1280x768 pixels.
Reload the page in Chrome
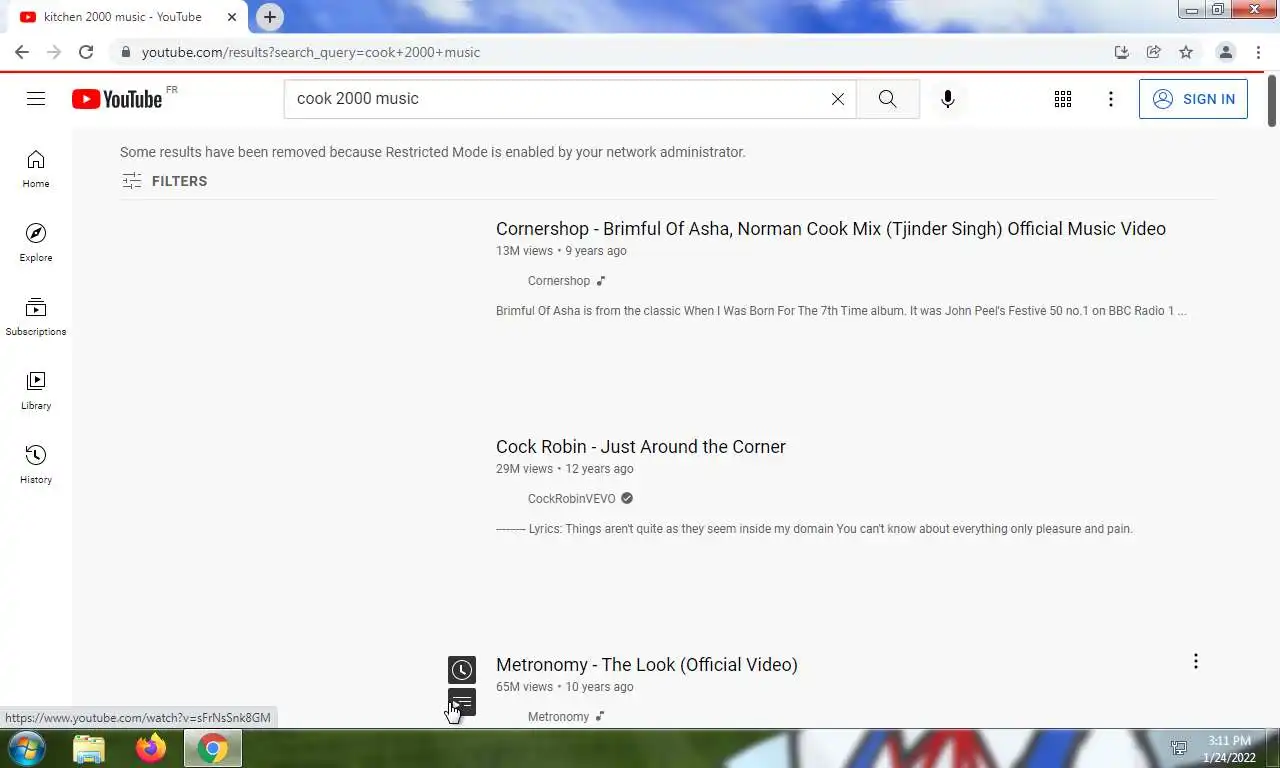[86, 52]
